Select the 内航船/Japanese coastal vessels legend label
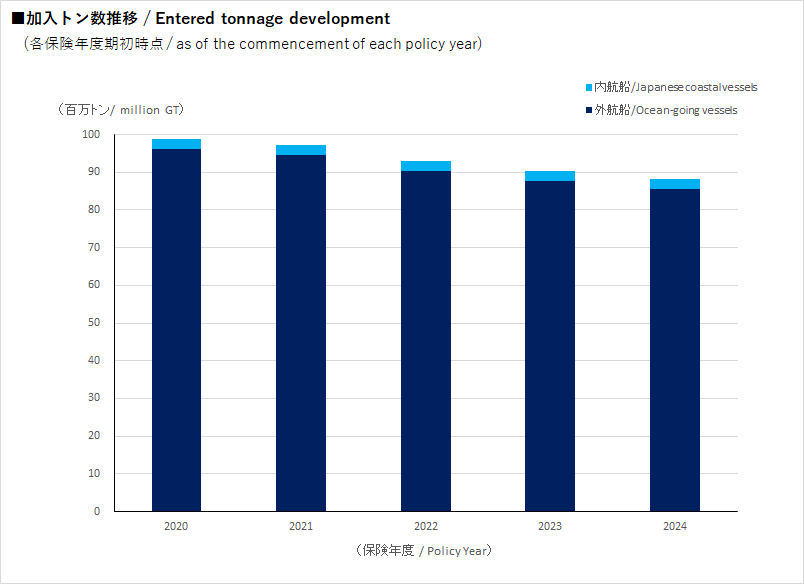 [x=676, y=87]
